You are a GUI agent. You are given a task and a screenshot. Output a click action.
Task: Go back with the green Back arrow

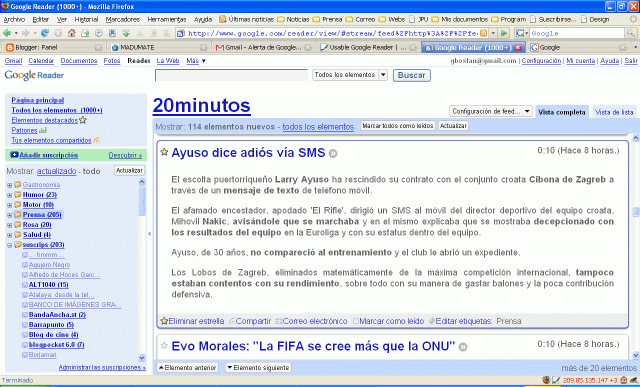pos(7,33)
